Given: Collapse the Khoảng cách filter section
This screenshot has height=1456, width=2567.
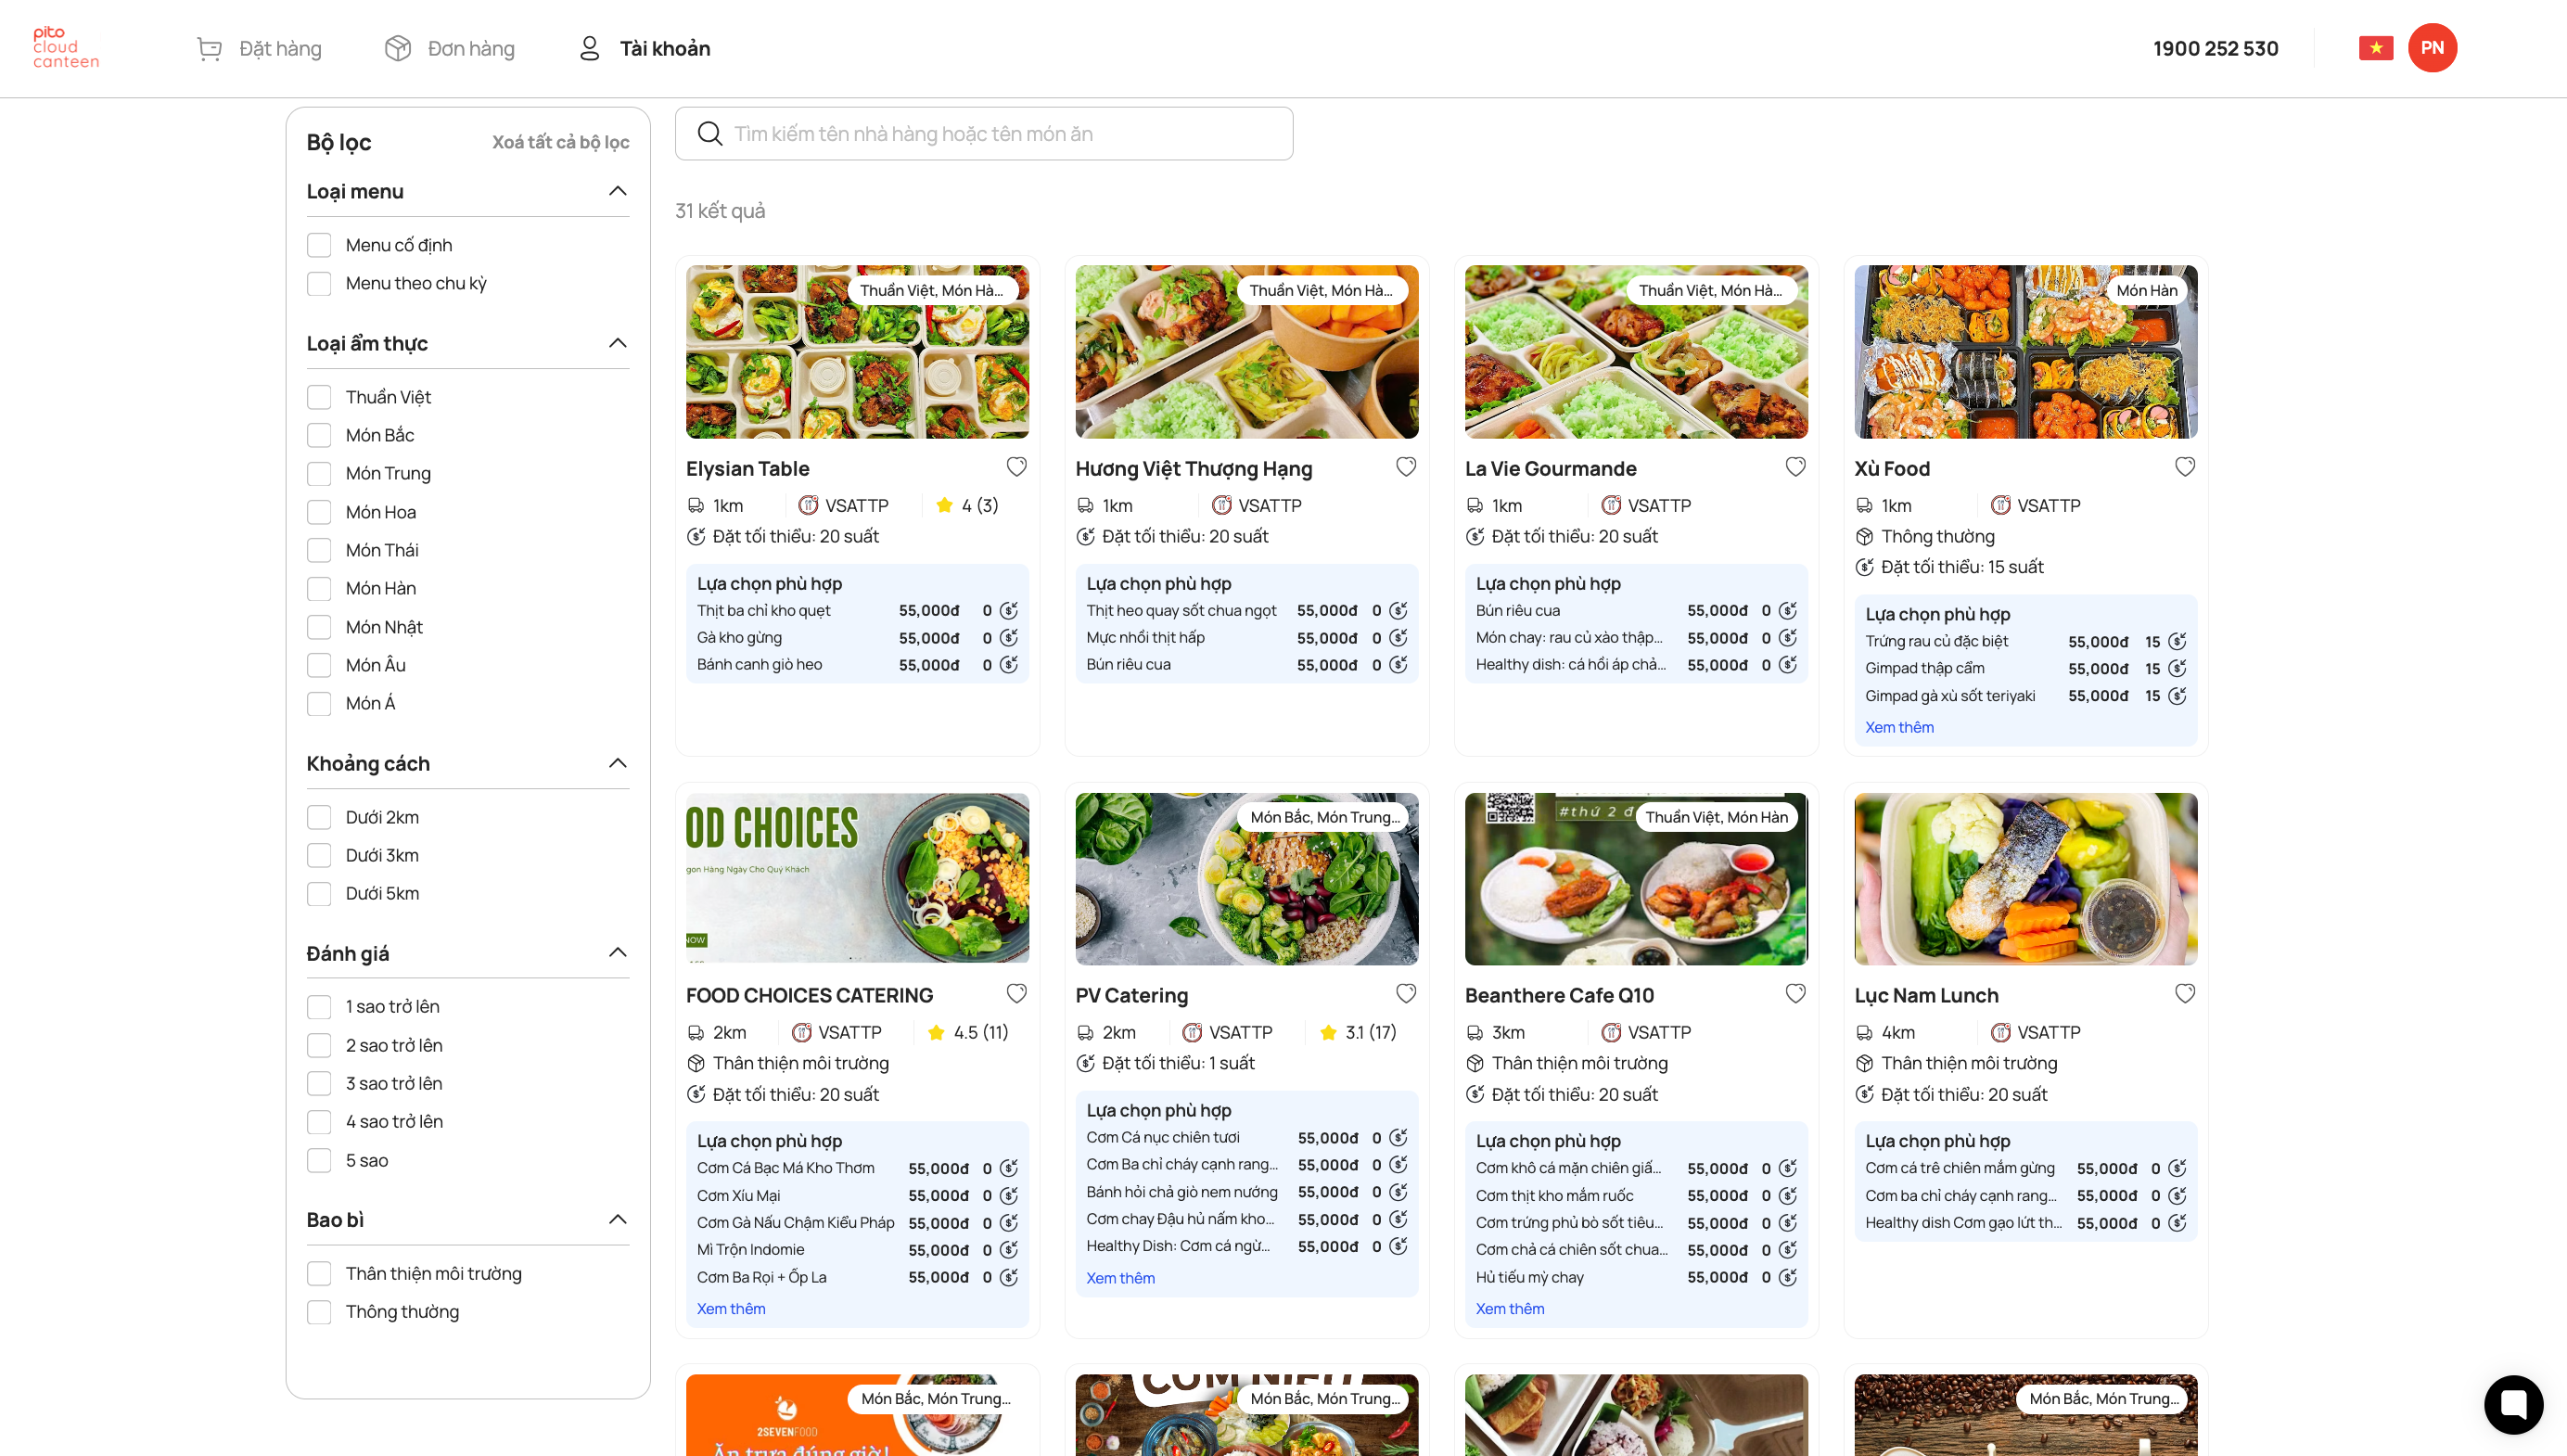Looking at the screenshot, I should point(617,763).
